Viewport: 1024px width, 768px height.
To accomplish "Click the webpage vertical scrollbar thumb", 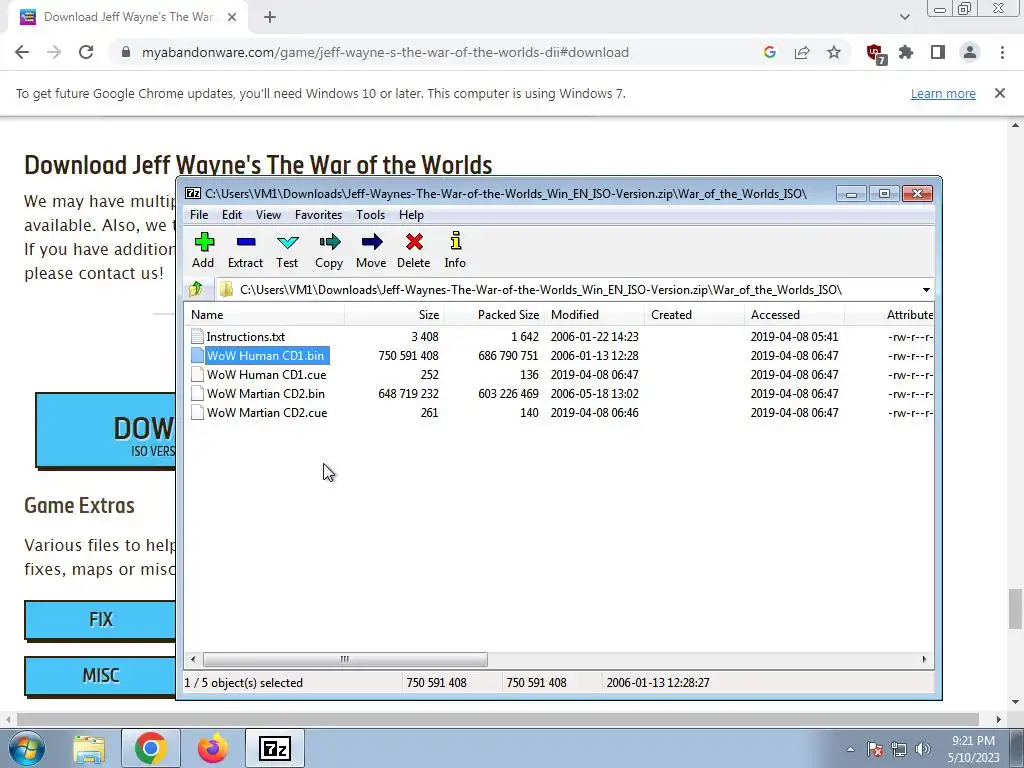I will pyautogui.click(x=1015, y=609).
